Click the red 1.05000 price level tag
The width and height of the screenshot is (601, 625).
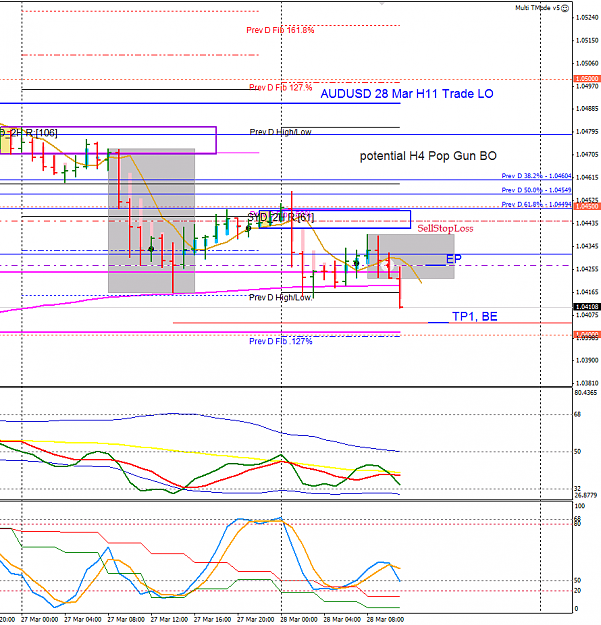pyautogui.click(x=587, y=79)
